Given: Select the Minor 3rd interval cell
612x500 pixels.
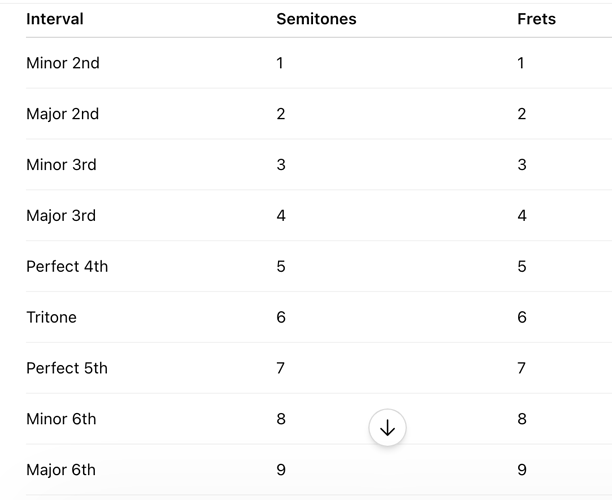Looking at the screenshot, I should tap(61, 165).
